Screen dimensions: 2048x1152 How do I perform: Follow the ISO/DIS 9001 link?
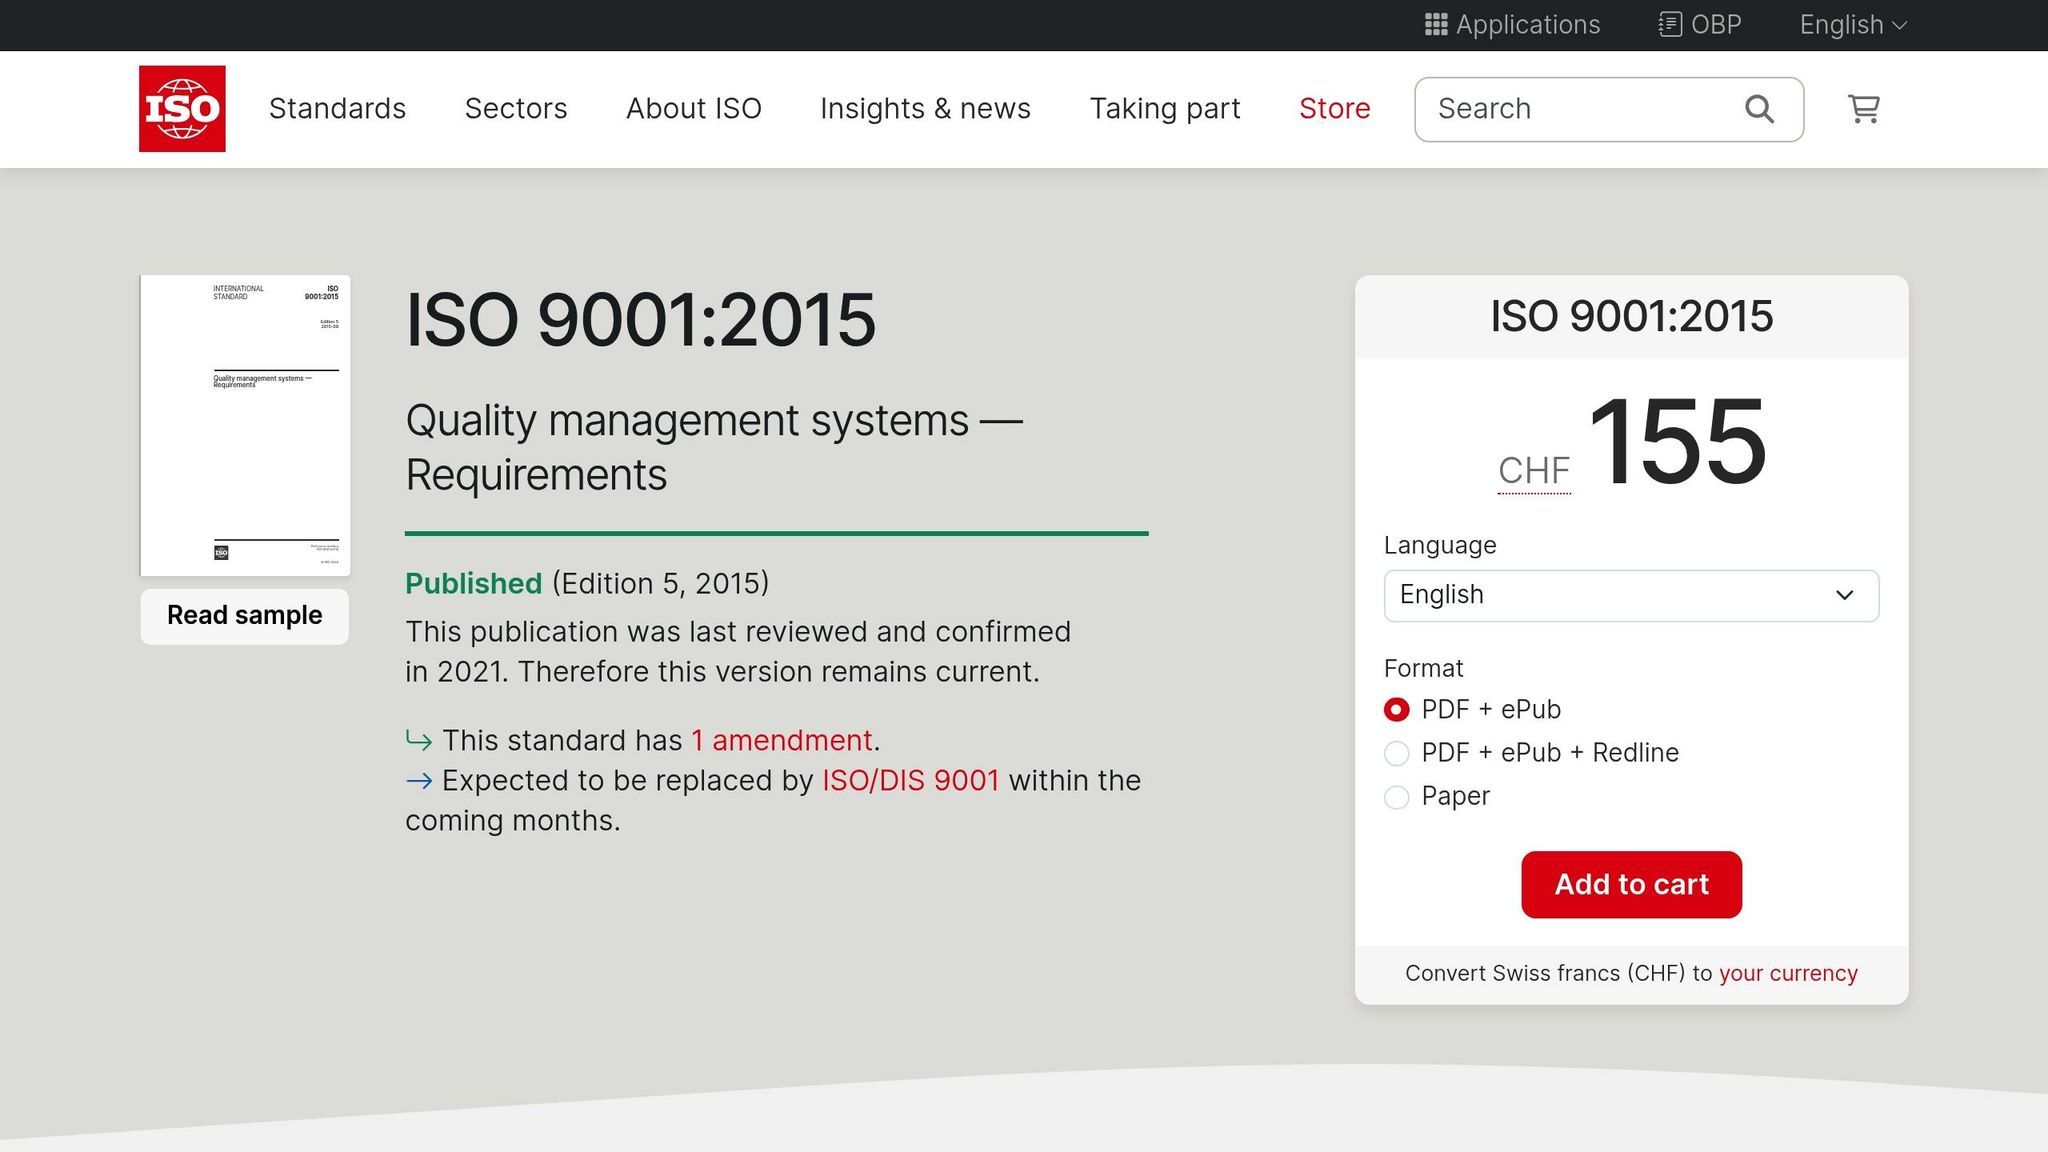[x=910, y=780]
